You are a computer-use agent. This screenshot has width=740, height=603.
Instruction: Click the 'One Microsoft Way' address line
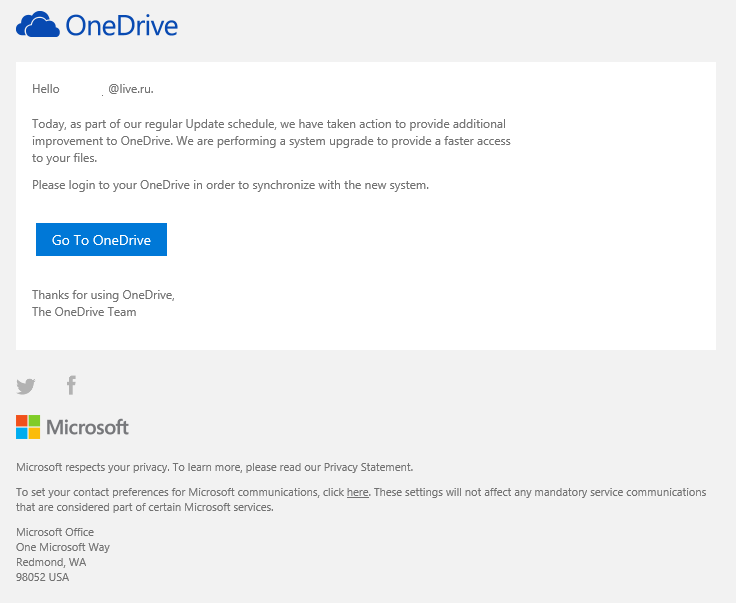[x=63, y=547]
